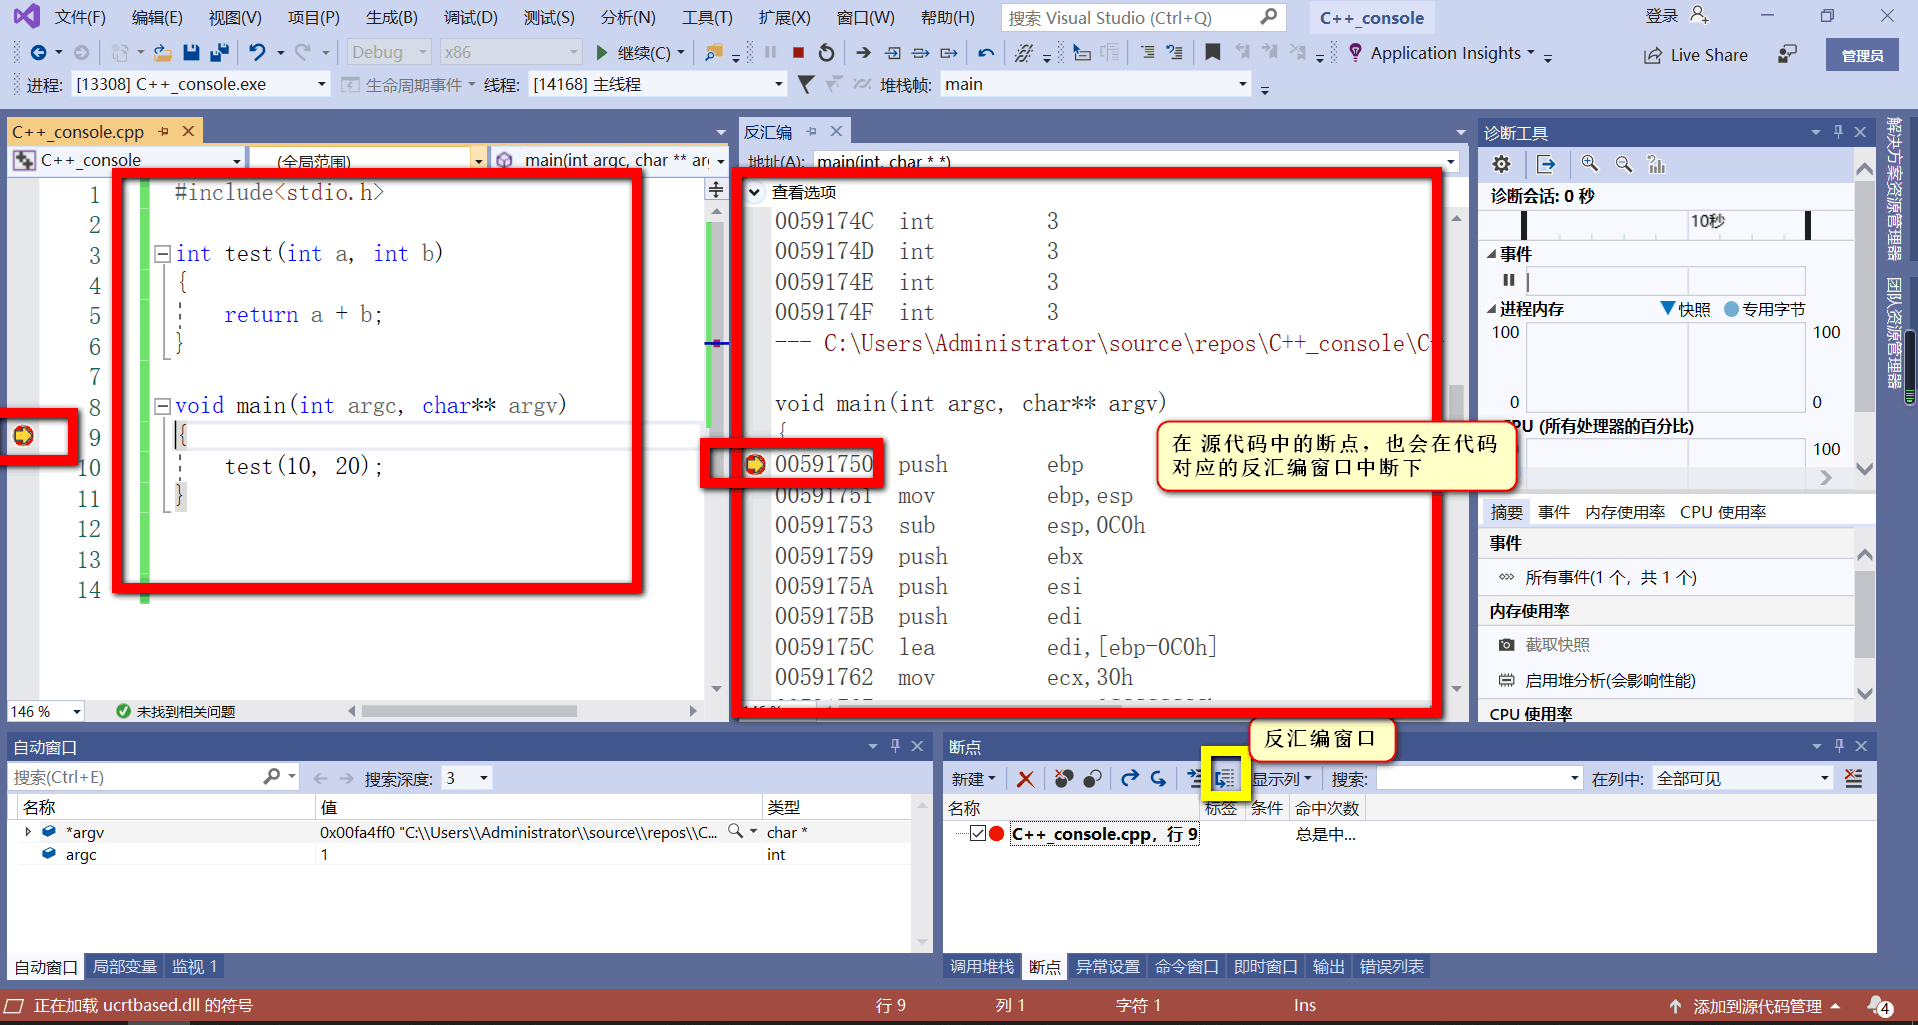Pin the C++_console.cpp tab
This screenshot has height=1025, width=1918.
(163, 131)
